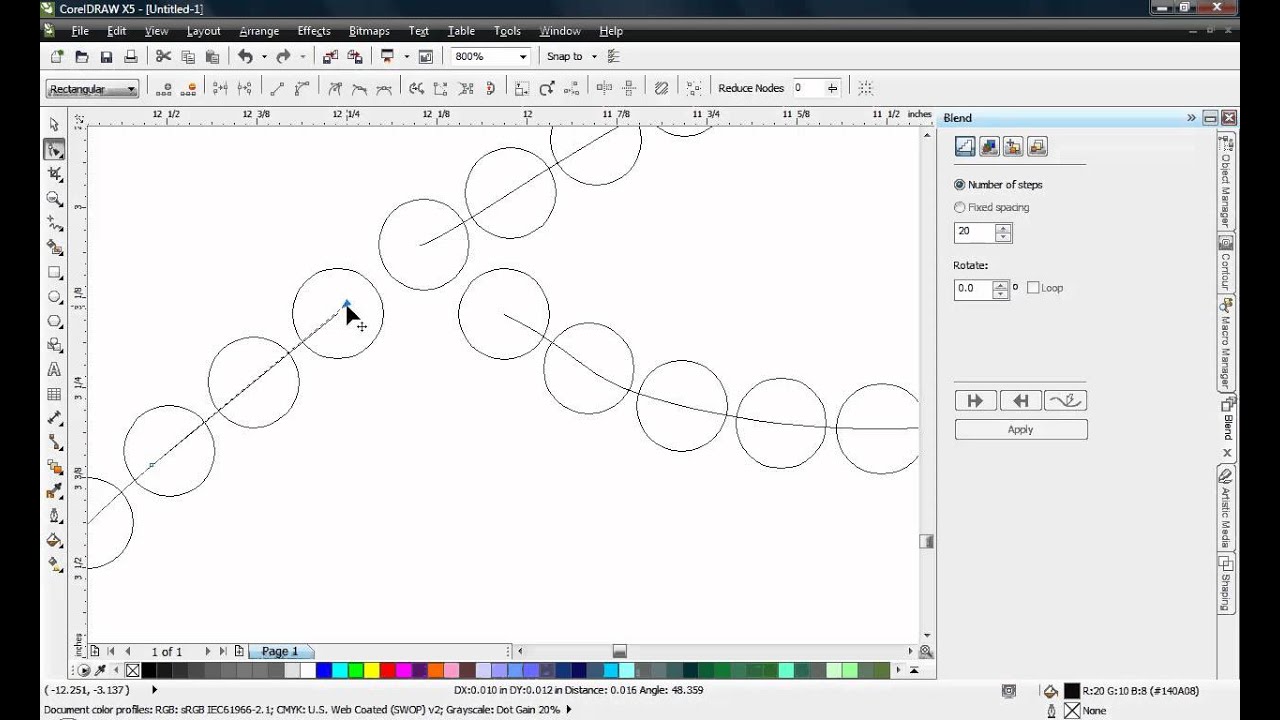Click the Paste clipboard icon
Screen dimensions: 1280x720
click(212, 57)
